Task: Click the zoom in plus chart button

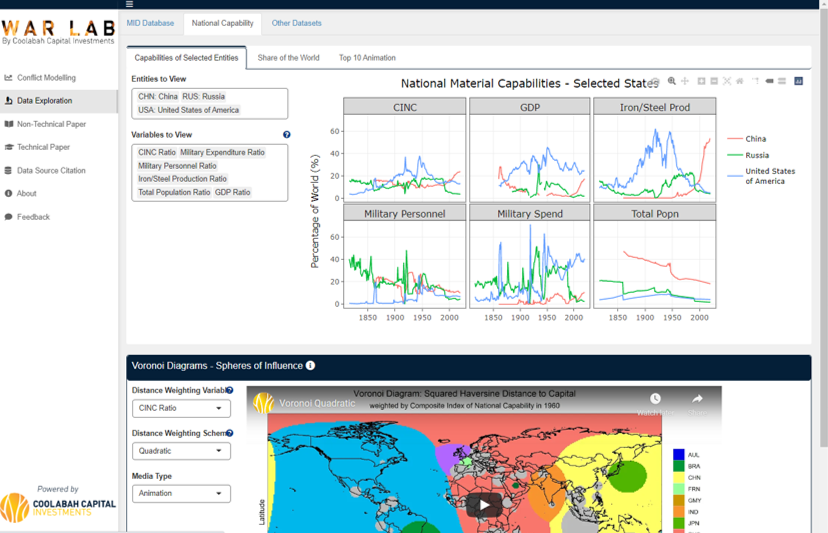Action: click(x=701, y=81)
